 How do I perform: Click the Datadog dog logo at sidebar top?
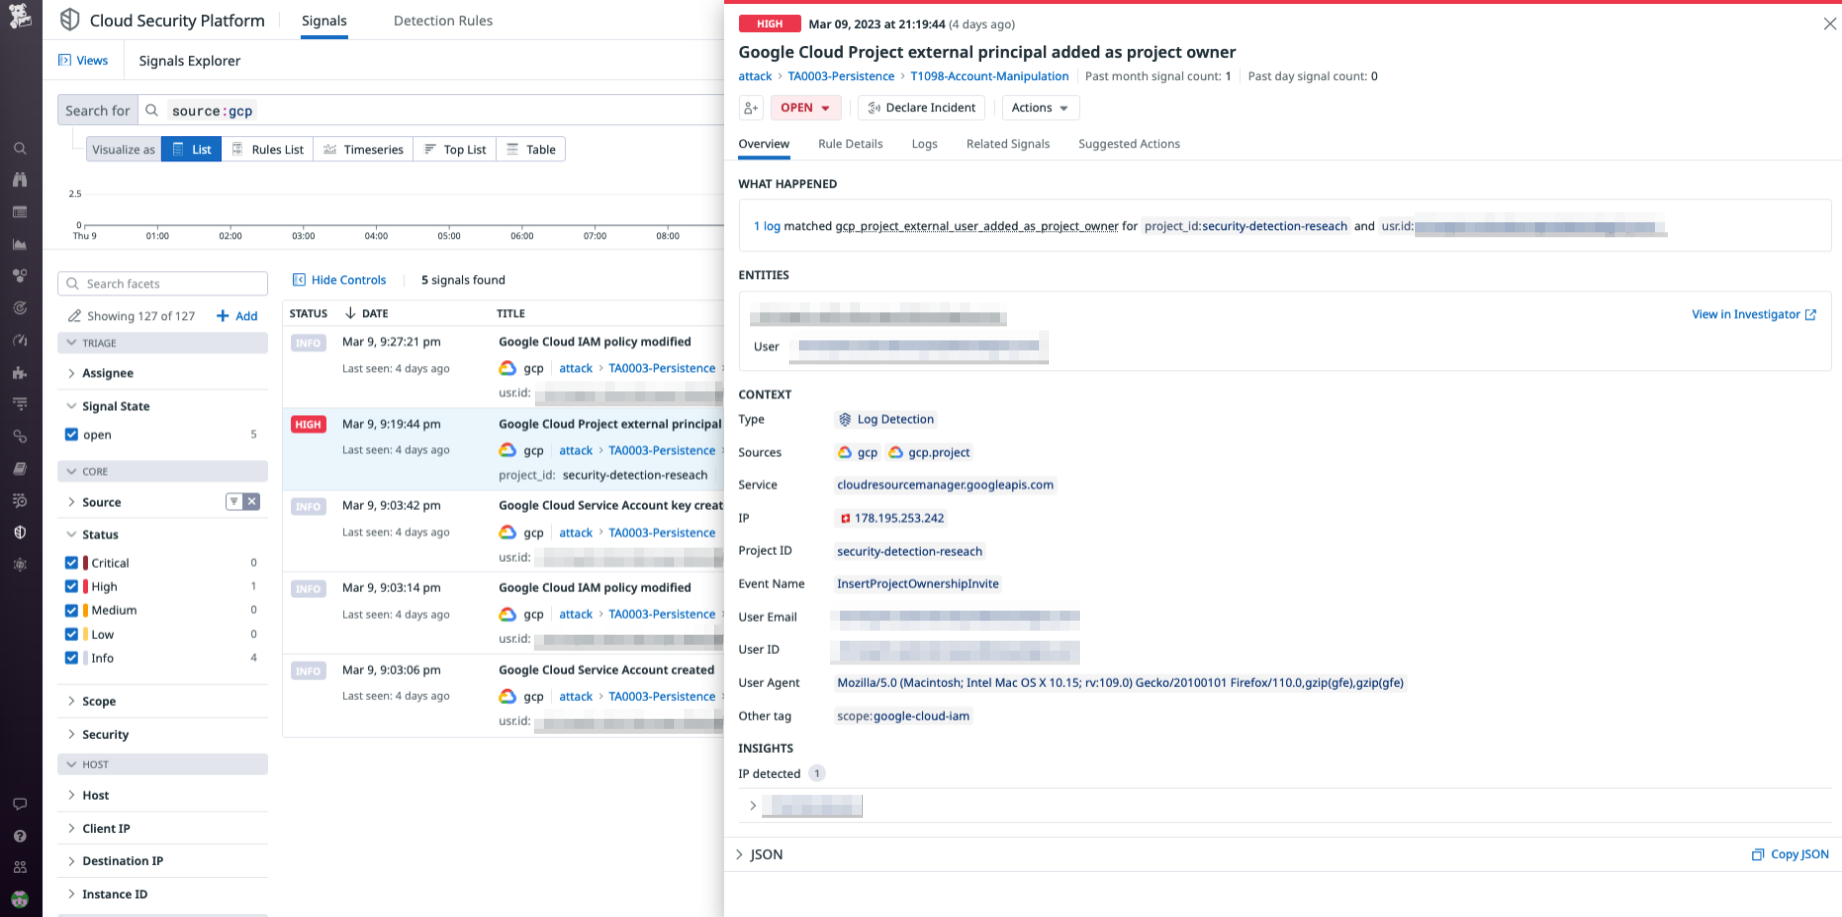pos(20,16)
